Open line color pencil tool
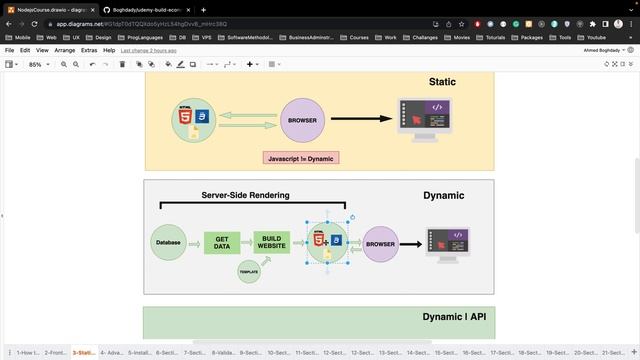 coord(180,64)
